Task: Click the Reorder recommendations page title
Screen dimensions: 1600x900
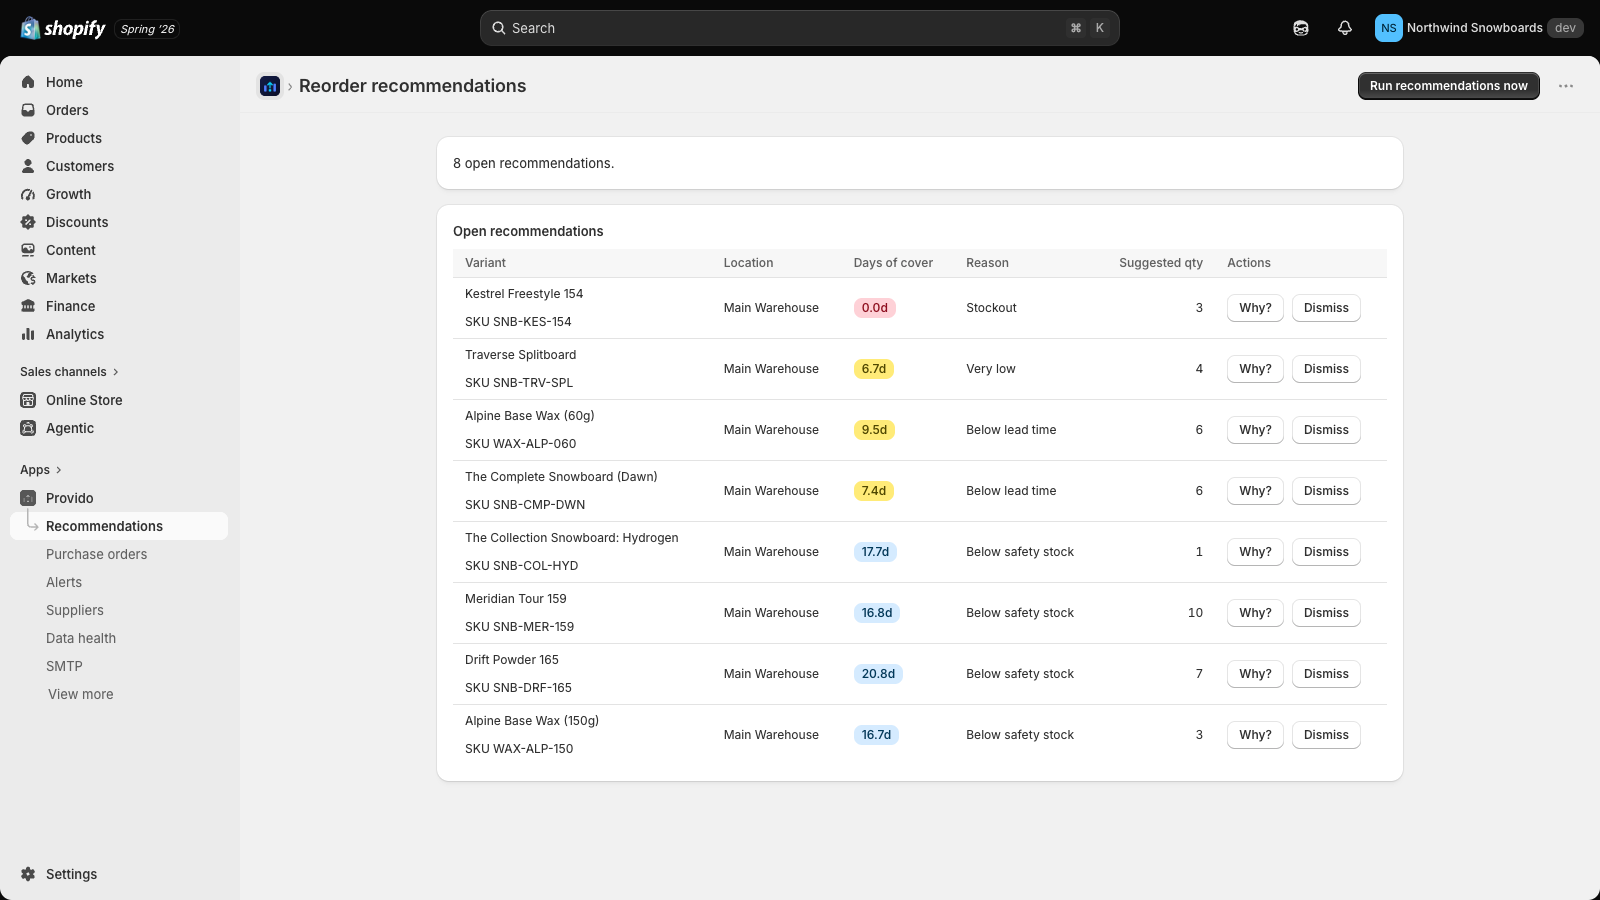Action: 413,86
